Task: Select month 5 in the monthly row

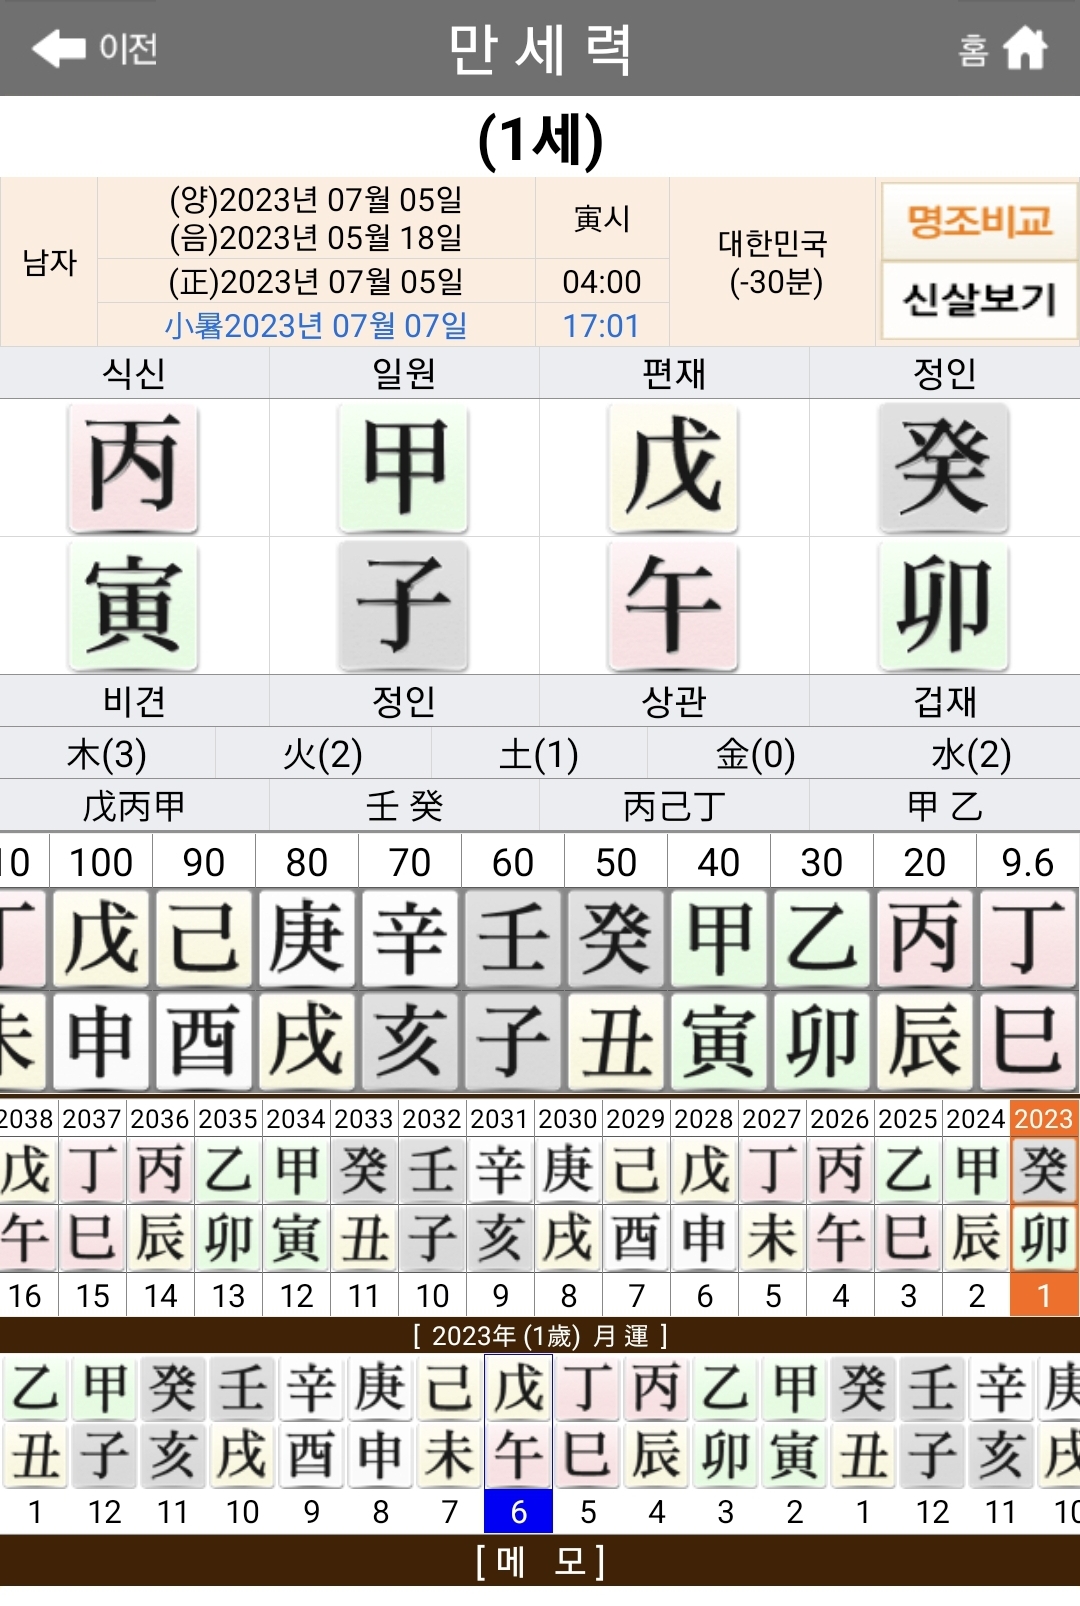Action: point(587,1512)
